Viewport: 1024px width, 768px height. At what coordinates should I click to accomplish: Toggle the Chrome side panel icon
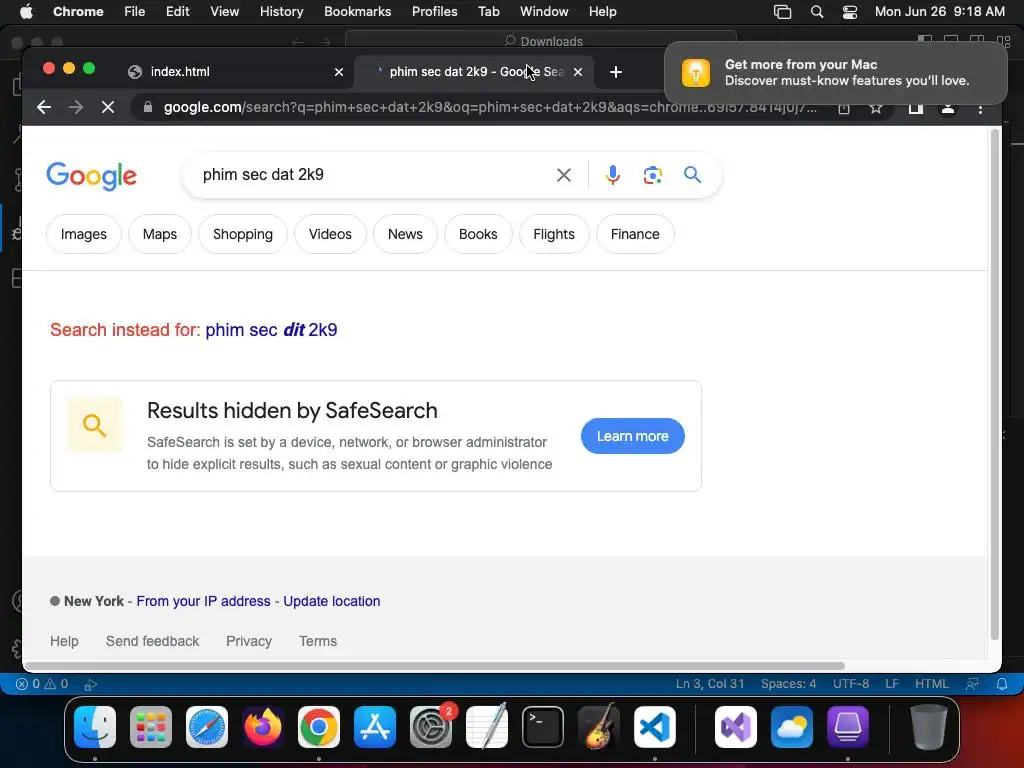point(916,108)
